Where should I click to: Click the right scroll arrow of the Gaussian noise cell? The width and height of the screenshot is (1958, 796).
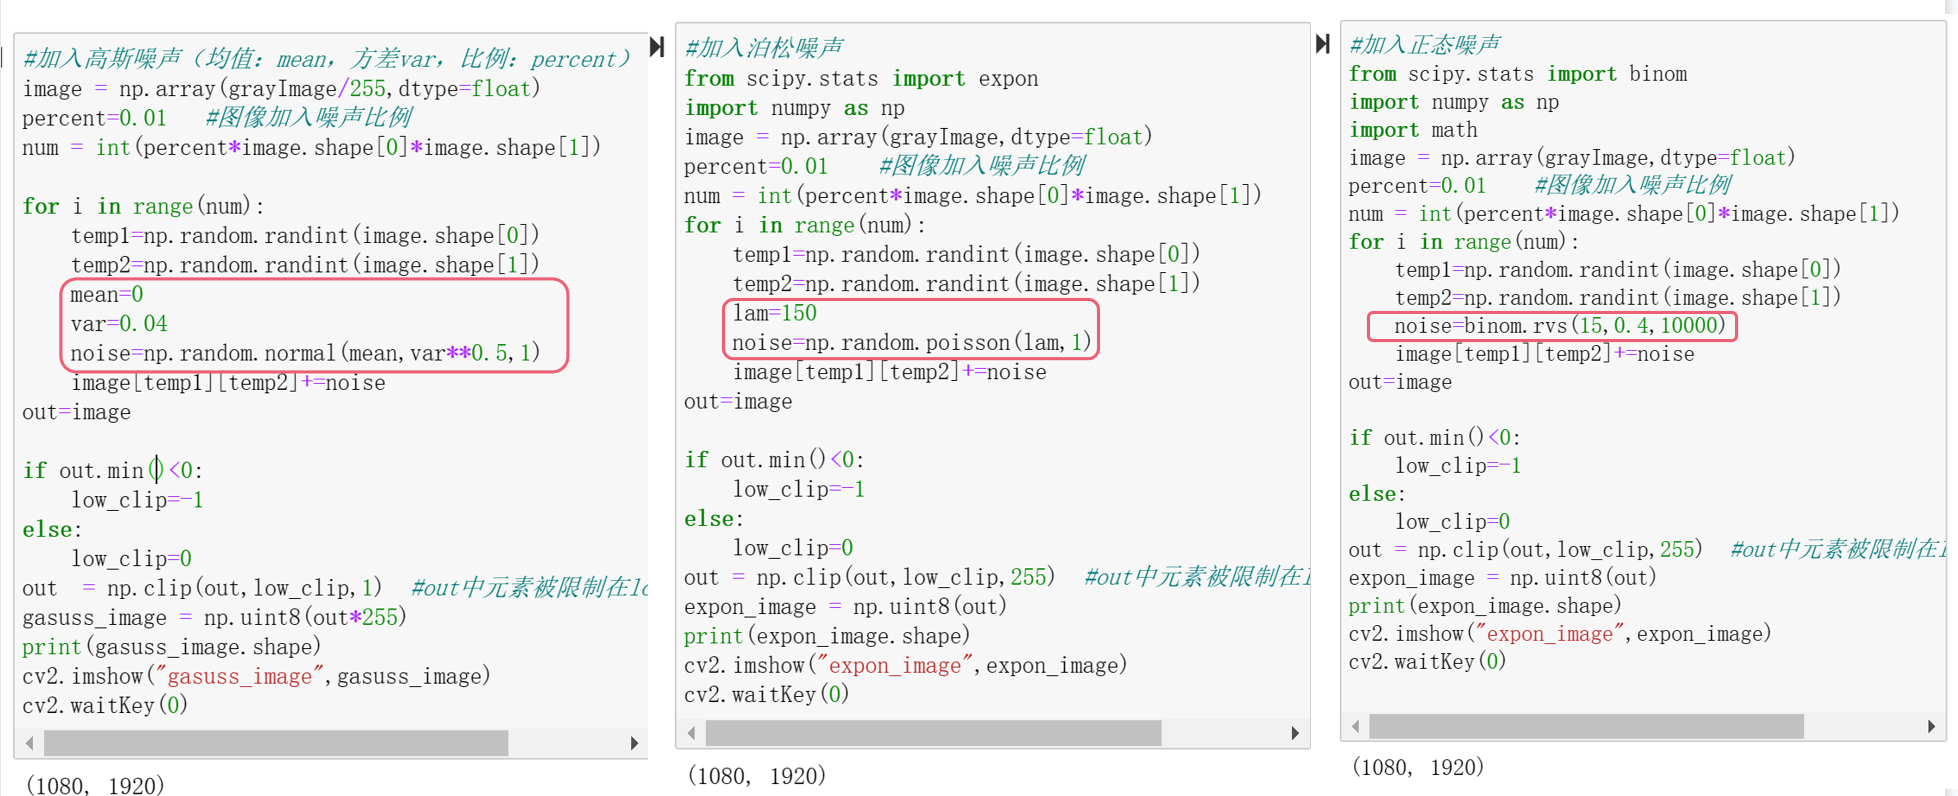pyautogui.click(x=634, y=743)
